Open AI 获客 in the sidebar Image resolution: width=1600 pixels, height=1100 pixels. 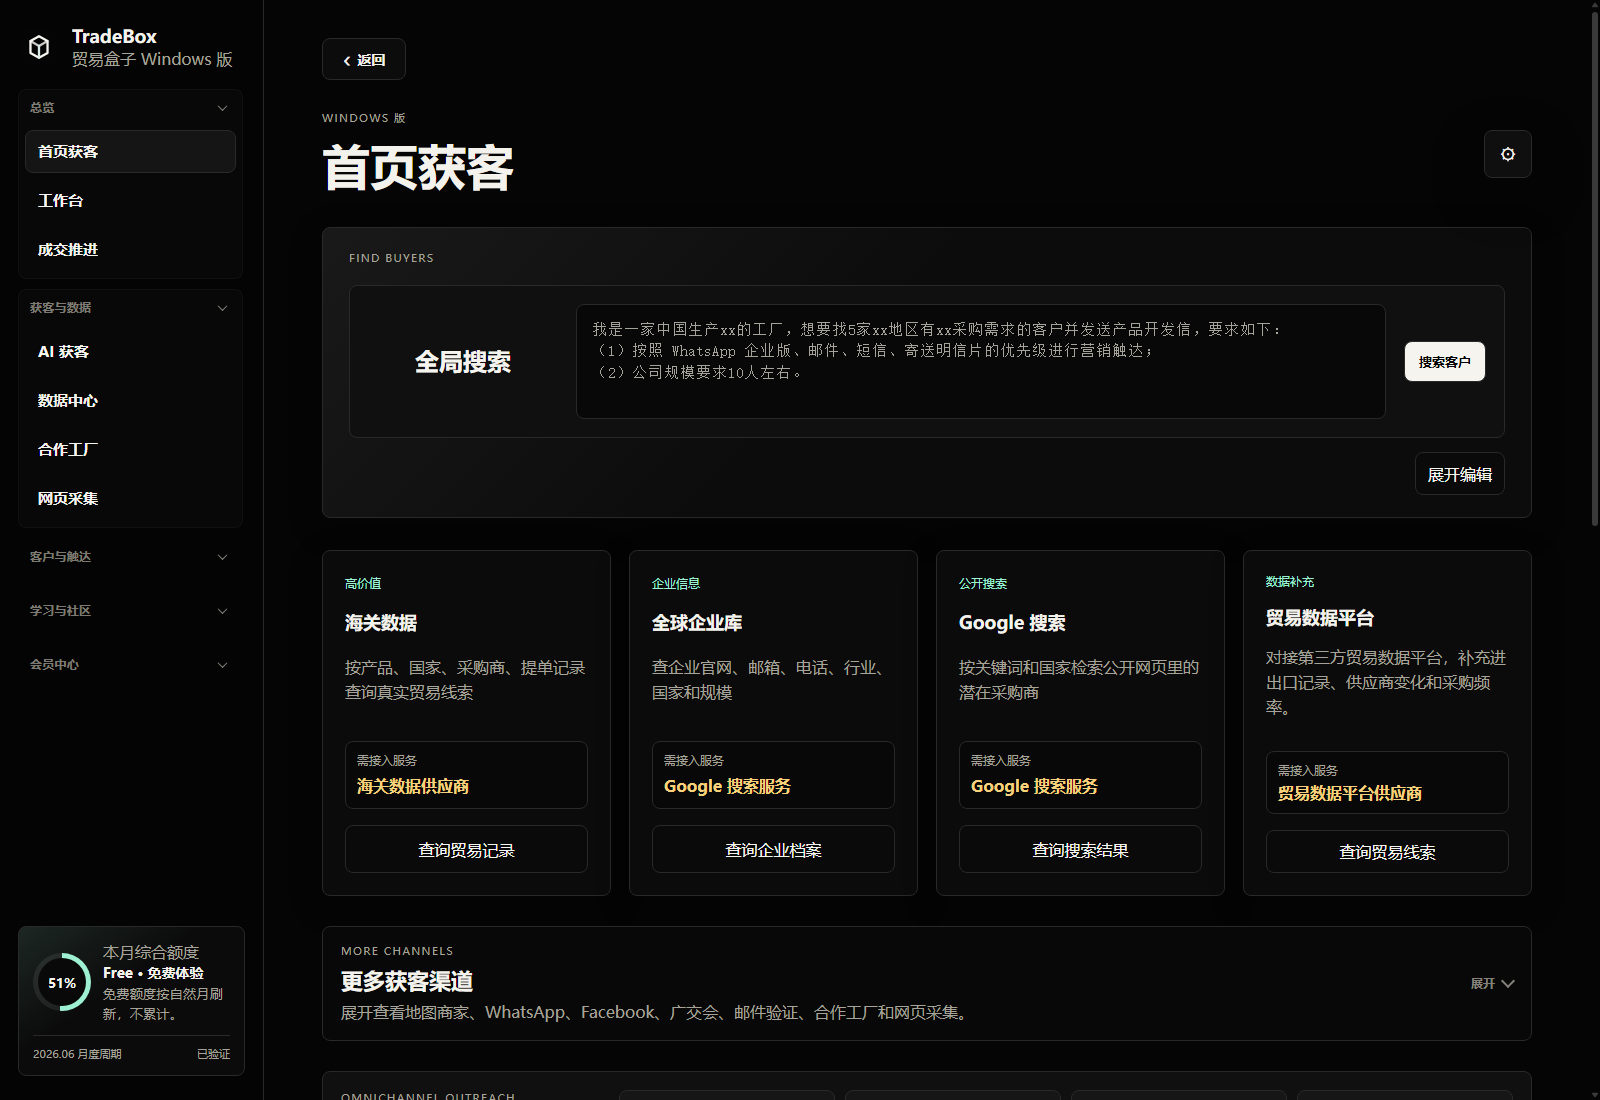pyautogui.click(x=130, y=352)
